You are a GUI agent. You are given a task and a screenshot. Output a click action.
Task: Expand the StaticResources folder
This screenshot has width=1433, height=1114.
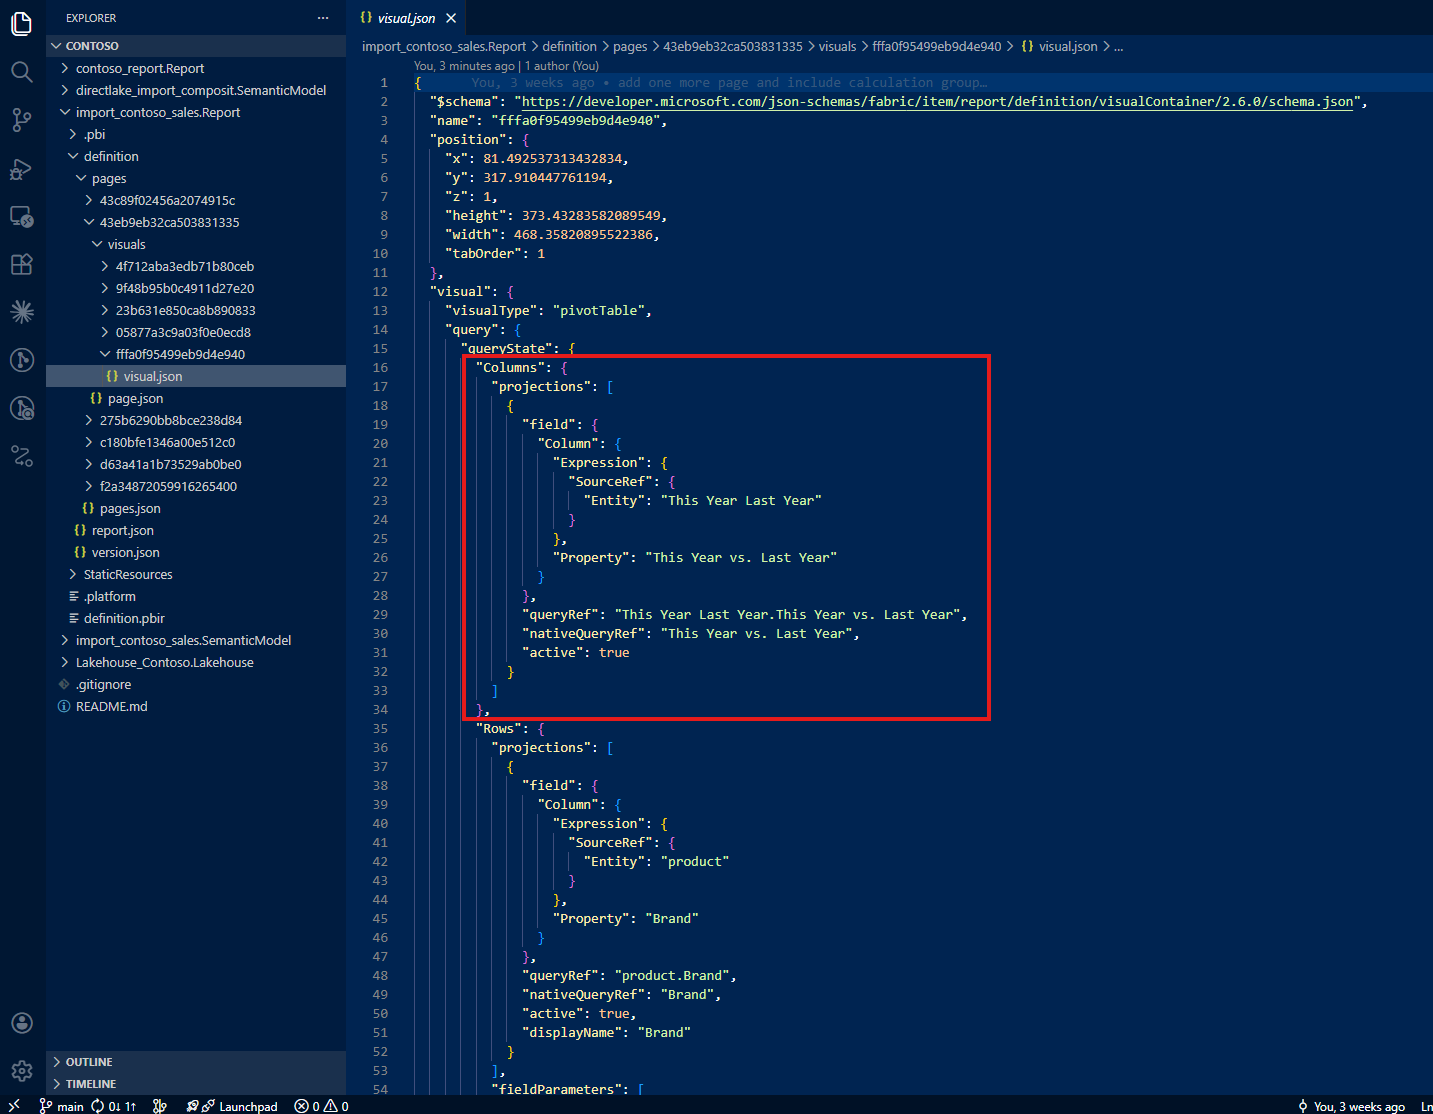(x=195, y=574)
